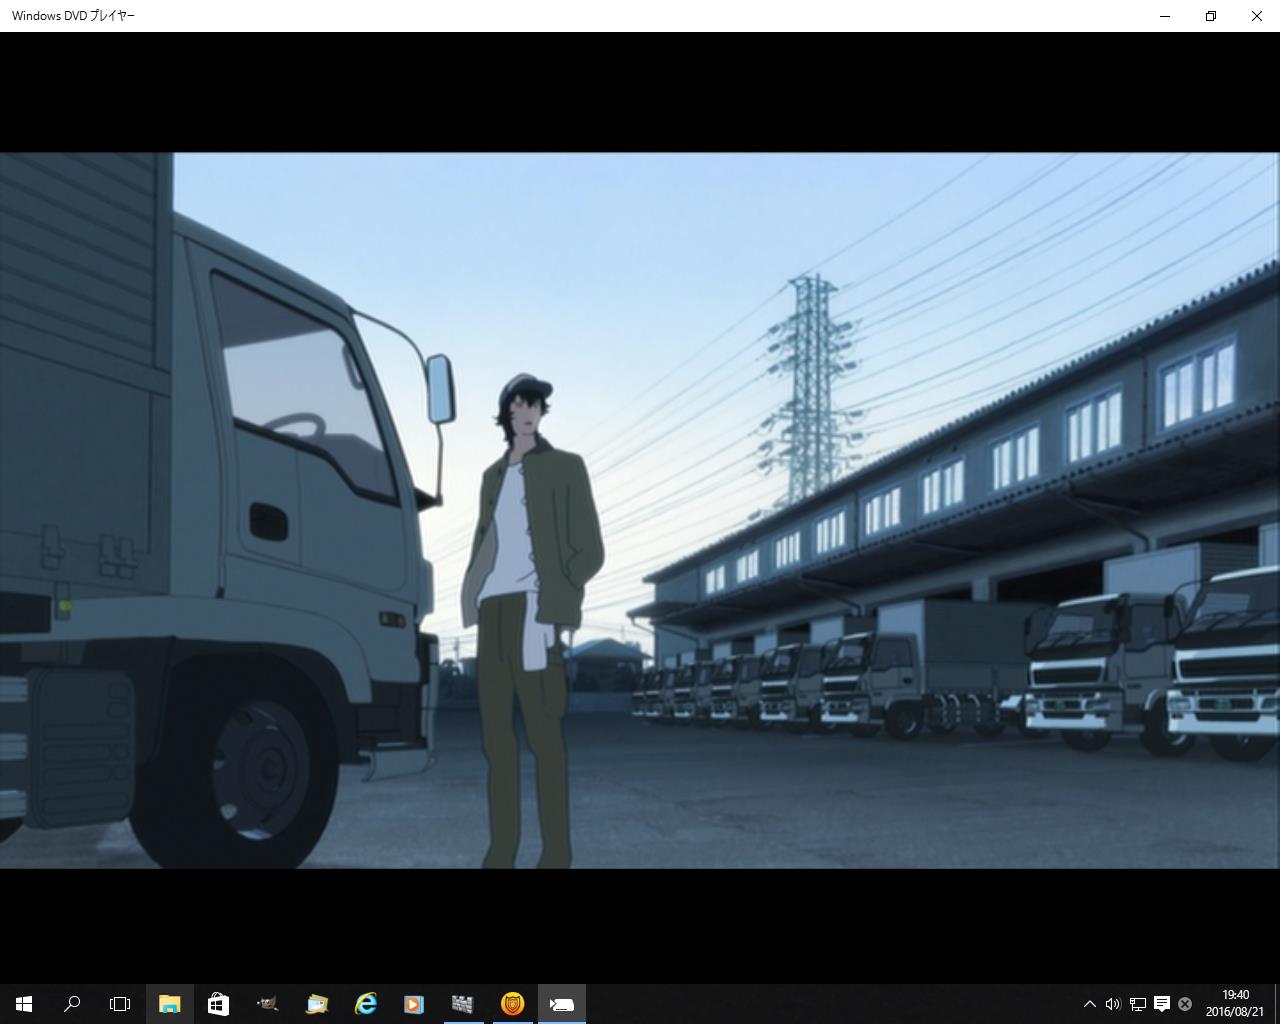
Task: Open the clock showing 19:40
Action: (x=1235, y=1004)
